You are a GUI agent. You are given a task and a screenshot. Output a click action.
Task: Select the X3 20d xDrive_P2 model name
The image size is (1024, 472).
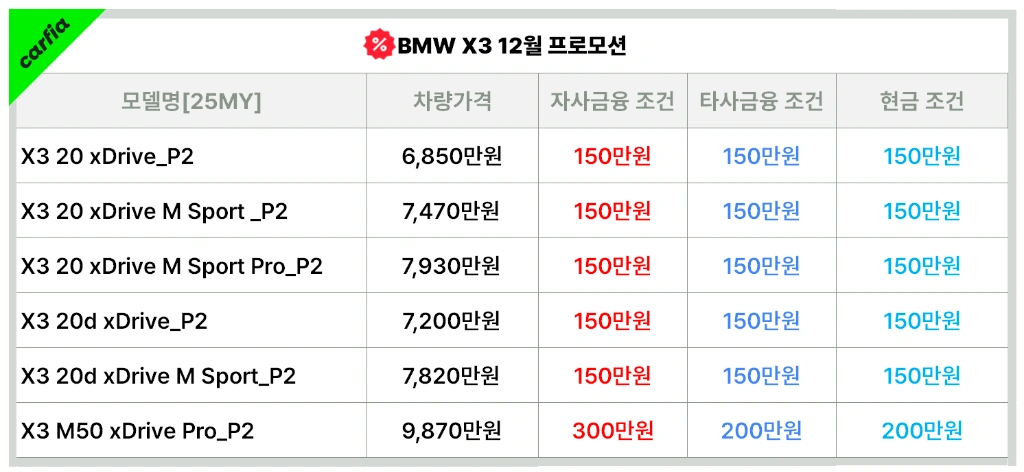114,321
